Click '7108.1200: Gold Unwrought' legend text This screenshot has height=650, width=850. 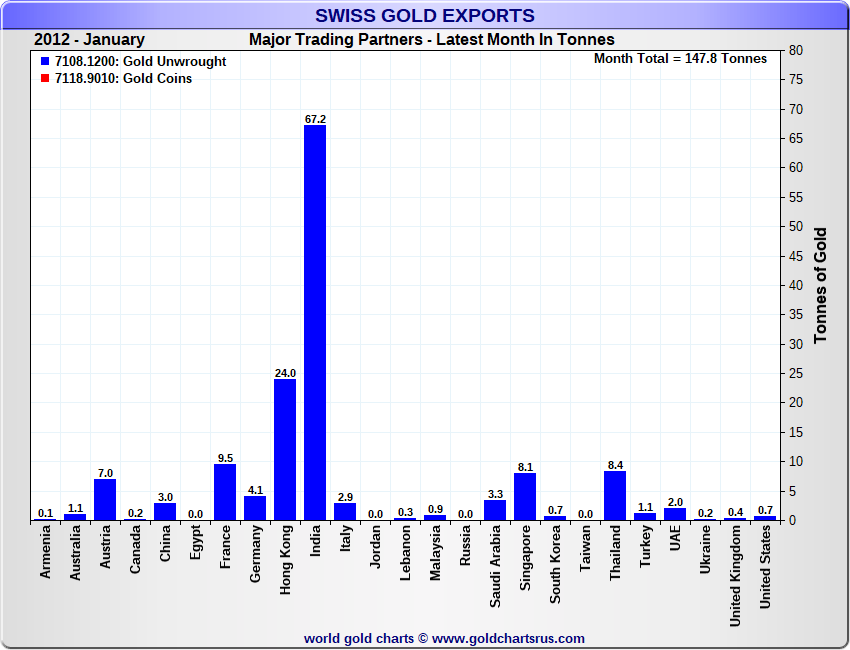click(x=140, y=61)
